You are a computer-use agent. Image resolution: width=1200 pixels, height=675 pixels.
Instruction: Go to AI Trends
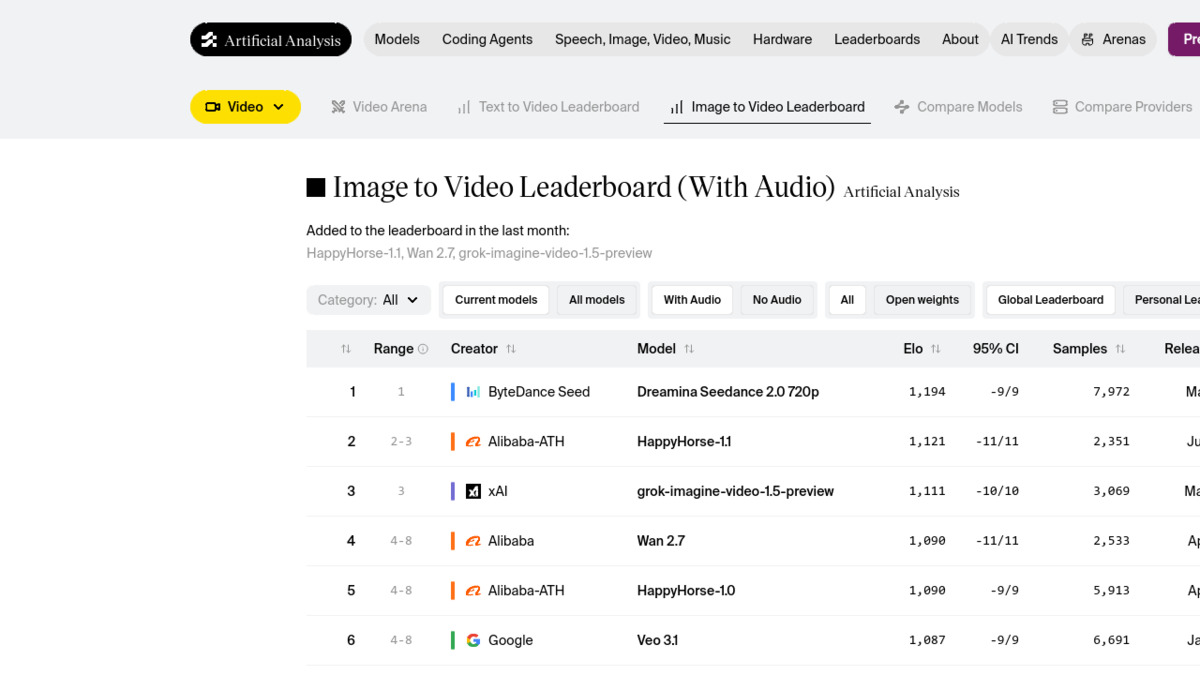(x=1029, y=40)
